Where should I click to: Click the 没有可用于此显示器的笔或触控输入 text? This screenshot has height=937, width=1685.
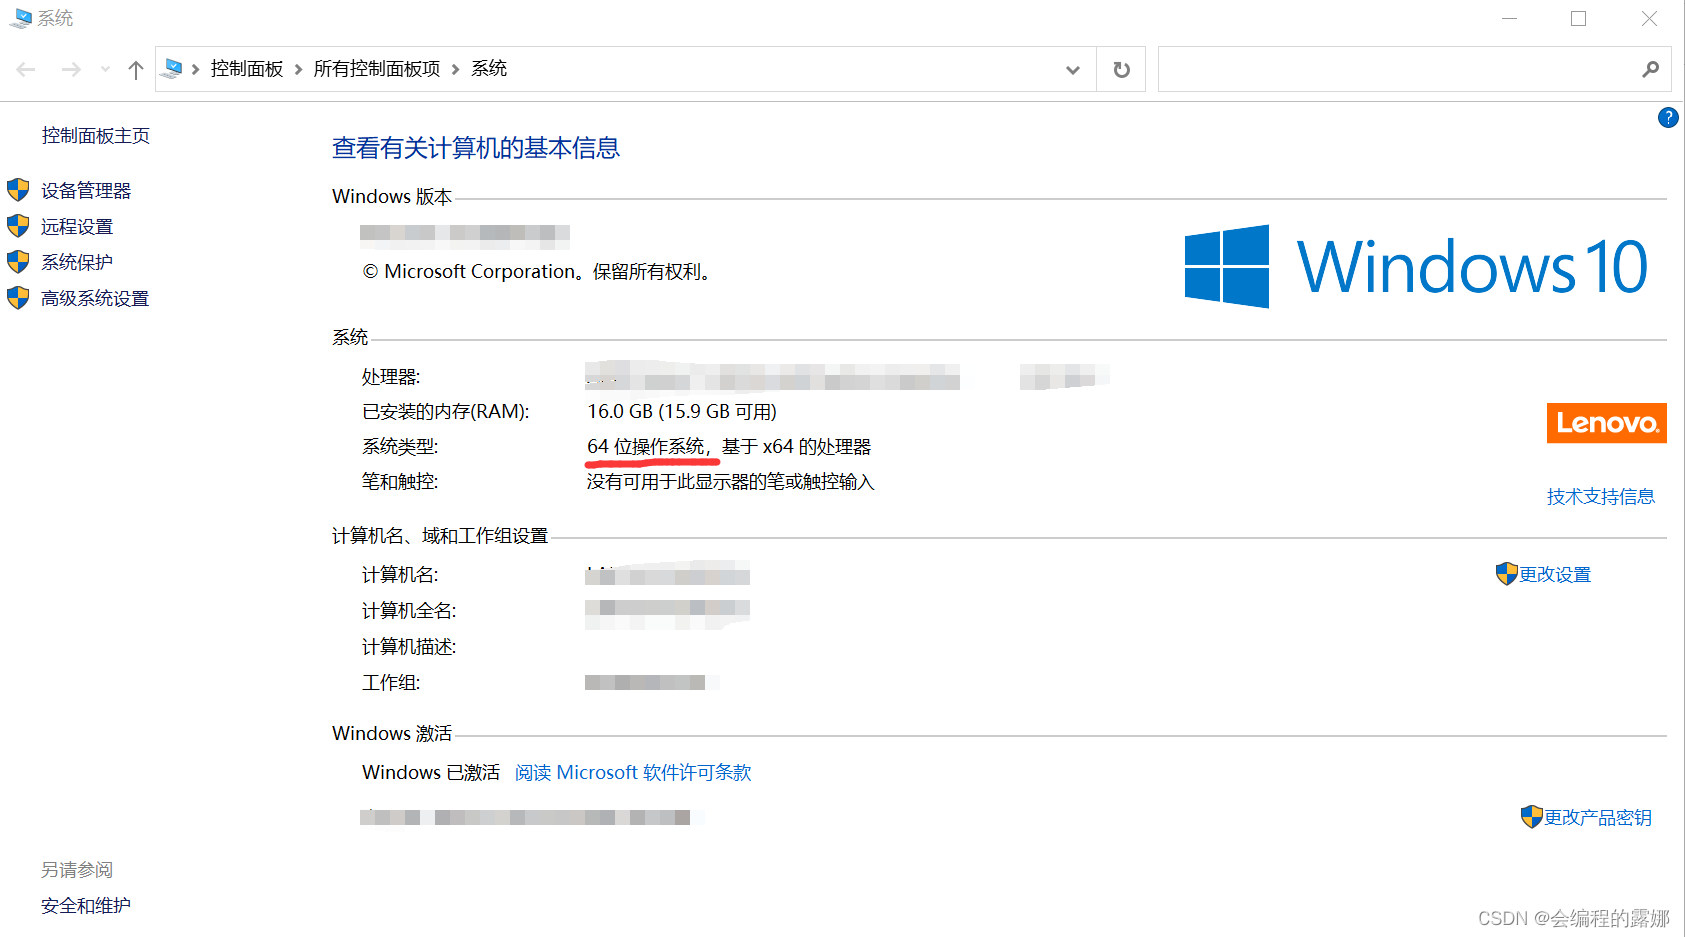click(x=730, y=482)
